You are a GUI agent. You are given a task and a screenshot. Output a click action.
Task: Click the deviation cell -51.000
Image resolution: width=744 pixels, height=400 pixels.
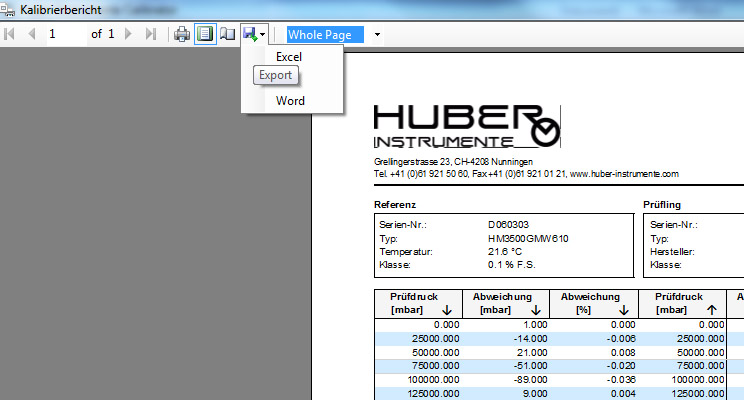coord(530,366)
